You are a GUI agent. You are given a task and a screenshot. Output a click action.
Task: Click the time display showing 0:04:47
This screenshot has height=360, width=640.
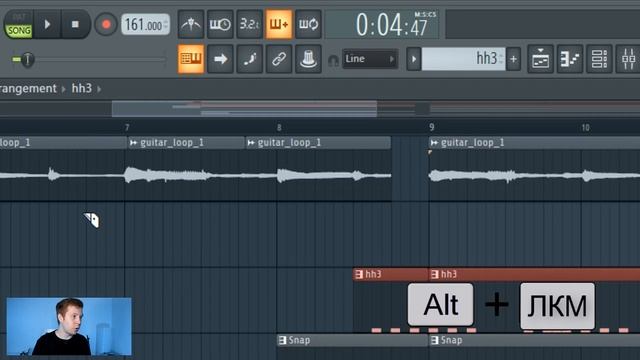[382, 24]
